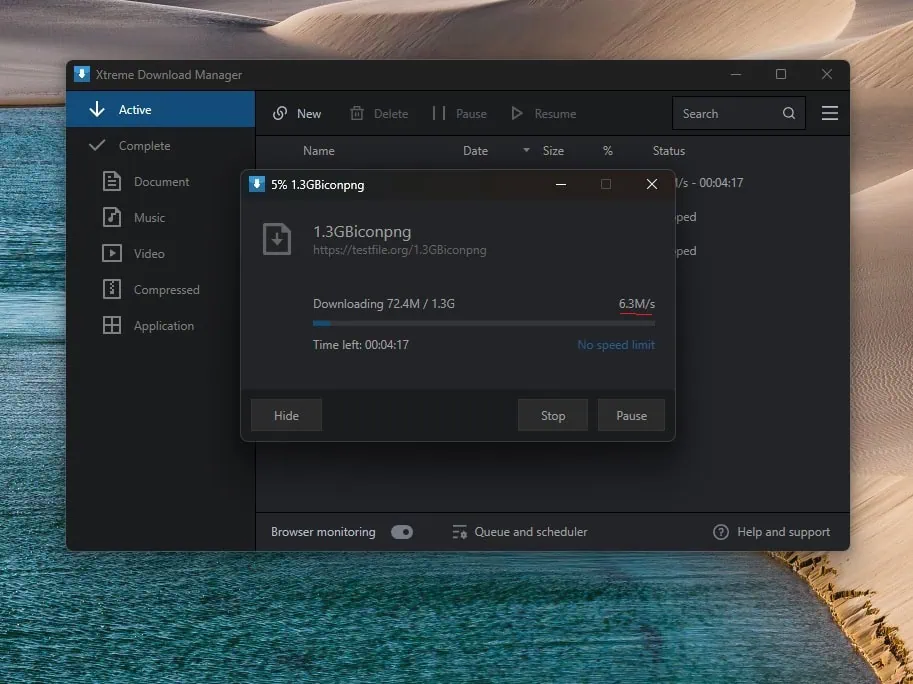Click the download progress bar
The width and height of the screenshot is (913, 684).
[484, 323]
